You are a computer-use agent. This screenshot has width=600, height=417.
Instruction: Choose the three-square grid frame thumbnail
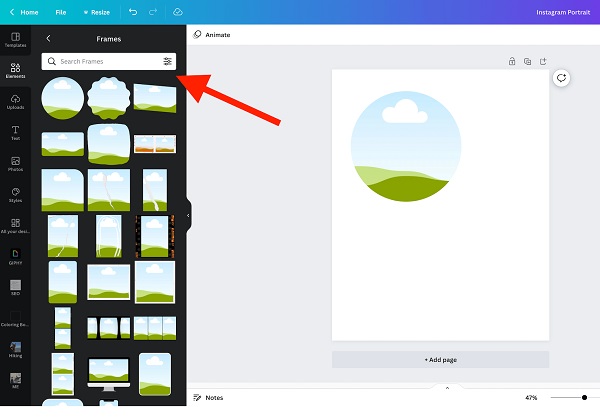point(155,328)
